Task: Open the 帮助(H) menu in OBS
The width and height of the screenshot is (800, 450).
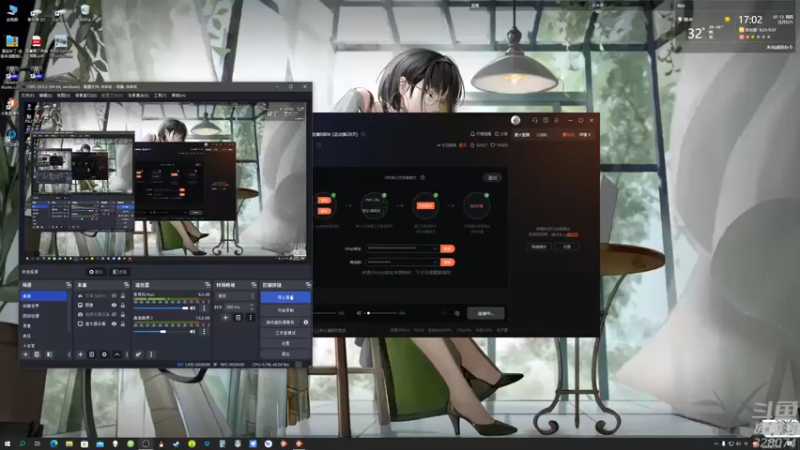Action: click(179, 95)
